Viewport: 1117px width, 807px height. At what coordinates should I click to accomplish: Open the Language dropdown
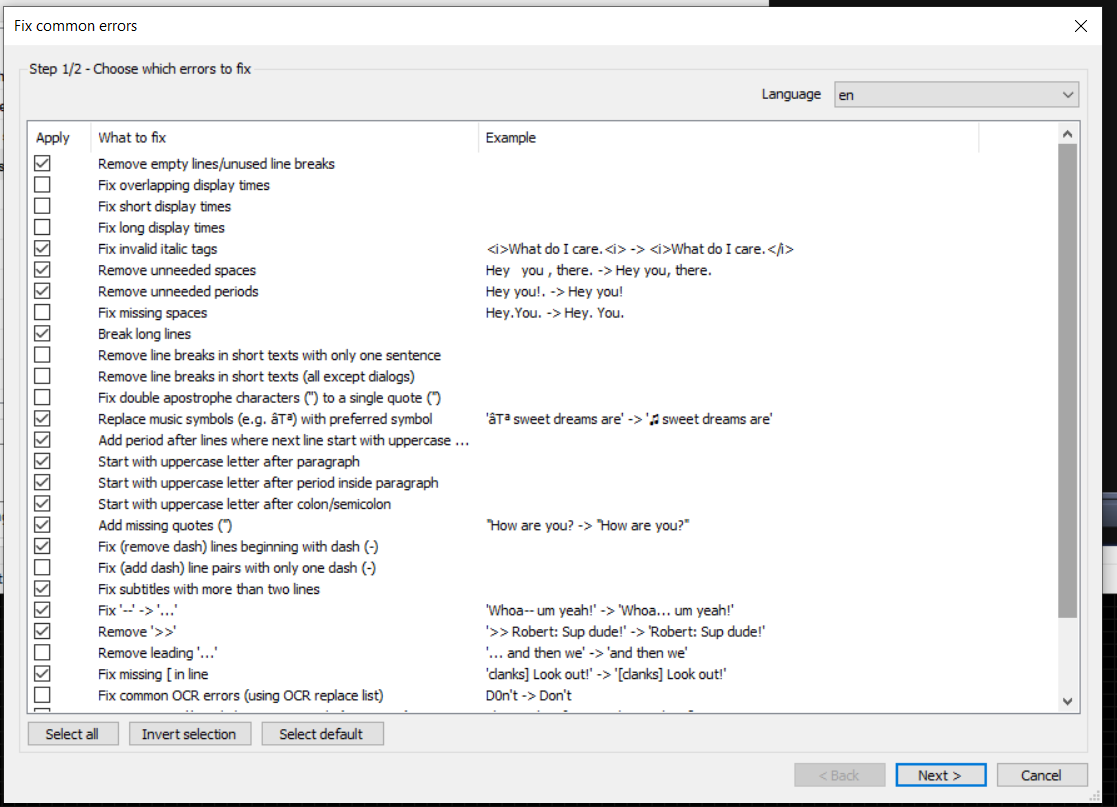coord(955,94)
